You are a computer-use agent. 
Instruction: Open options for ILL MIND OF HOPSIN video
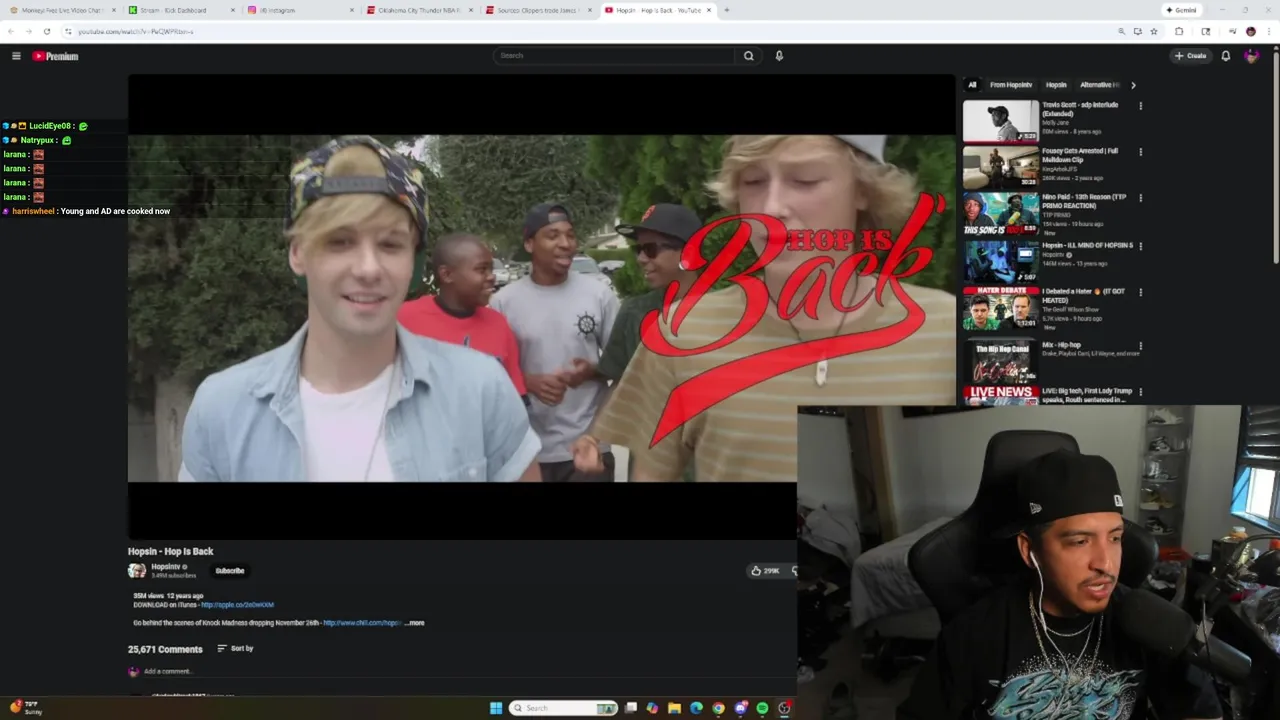1140,246
